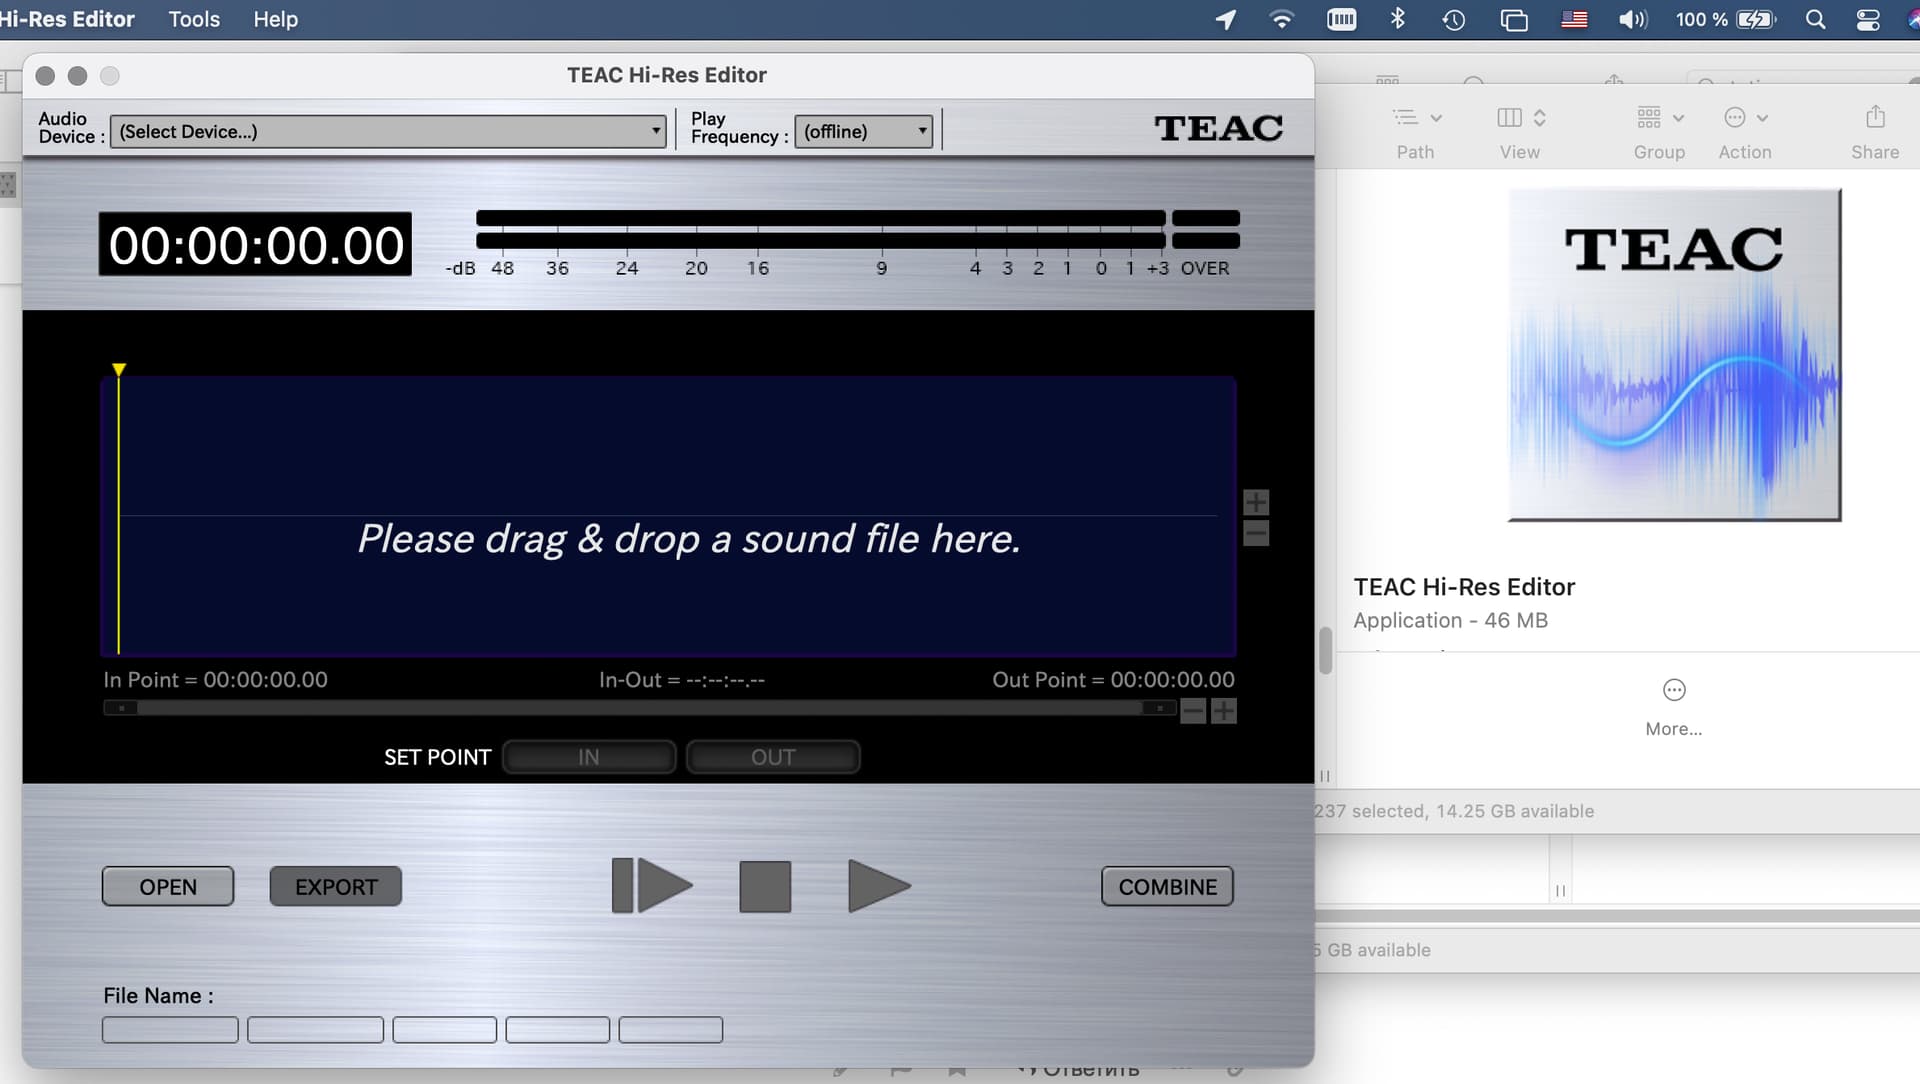Click the pause/play combined transport button
The height and width of the screenshot is (1084, 1920).
(x=652, y=885)
